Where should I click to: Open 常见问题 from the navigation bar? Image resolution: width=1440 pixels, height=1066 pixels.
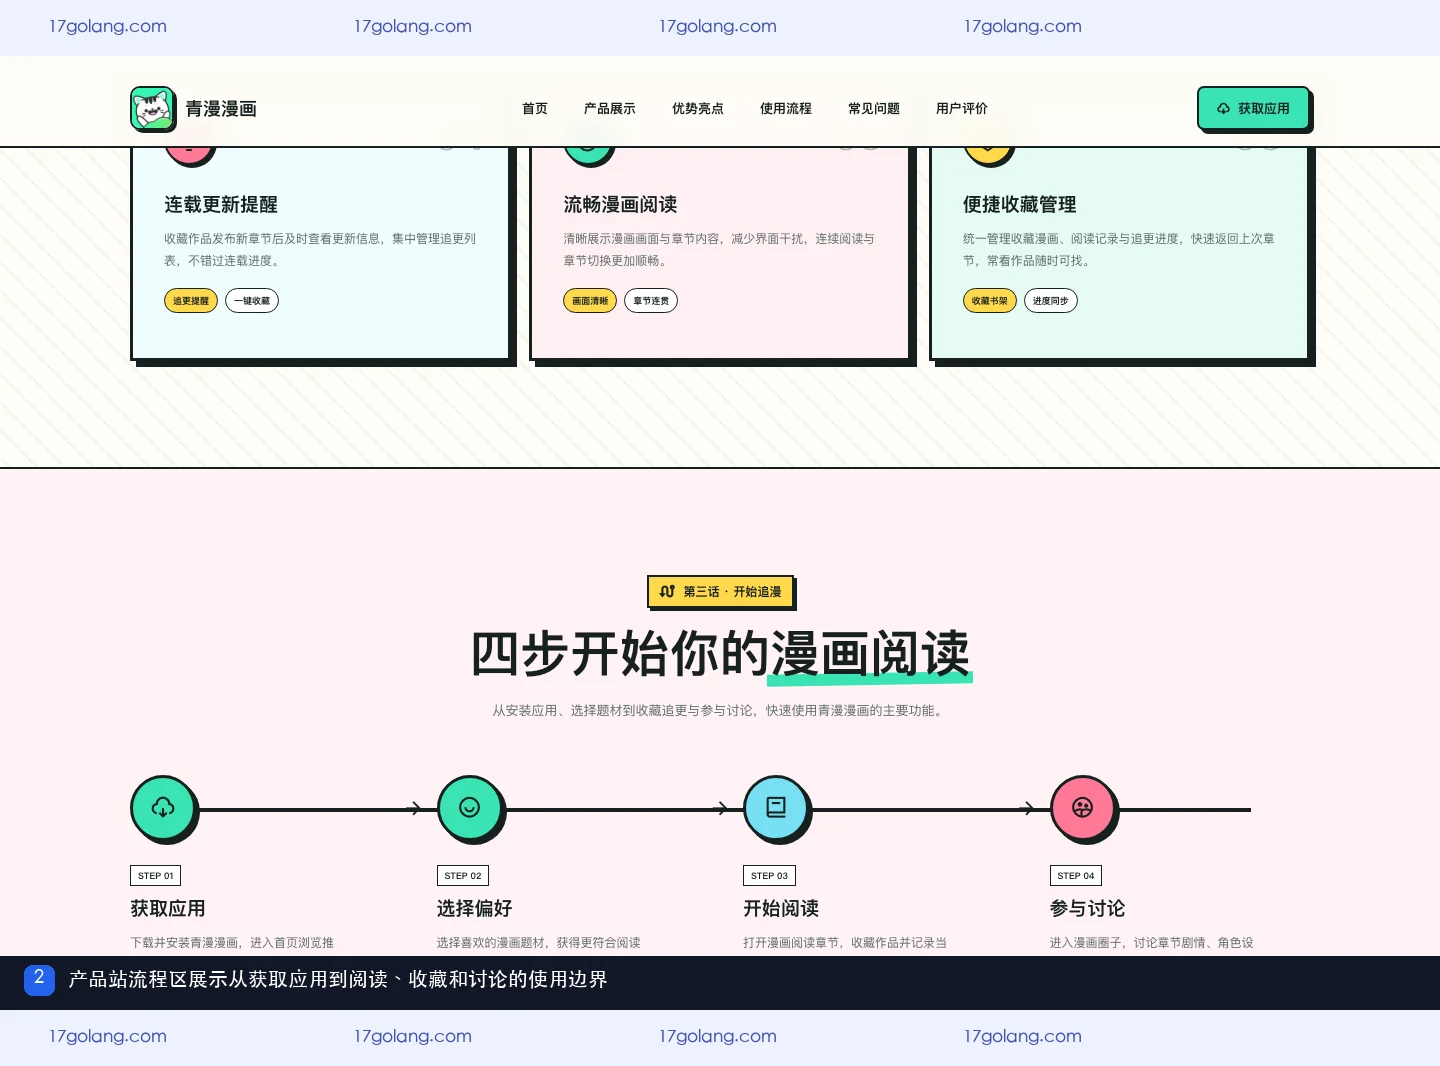click(874, 108)
